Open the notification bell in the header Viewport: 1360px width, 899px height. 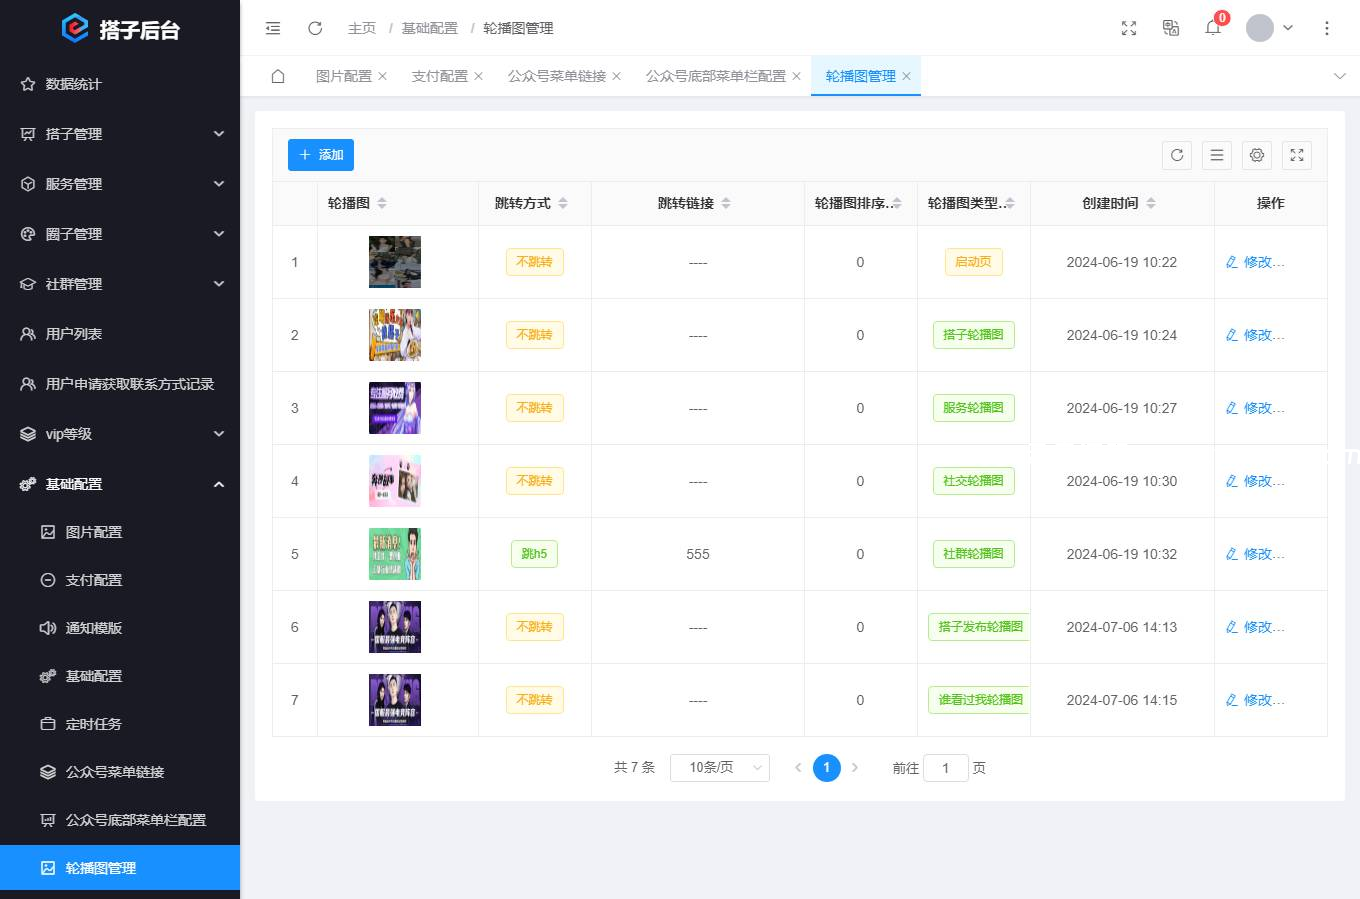click(x=1212, y=28)
